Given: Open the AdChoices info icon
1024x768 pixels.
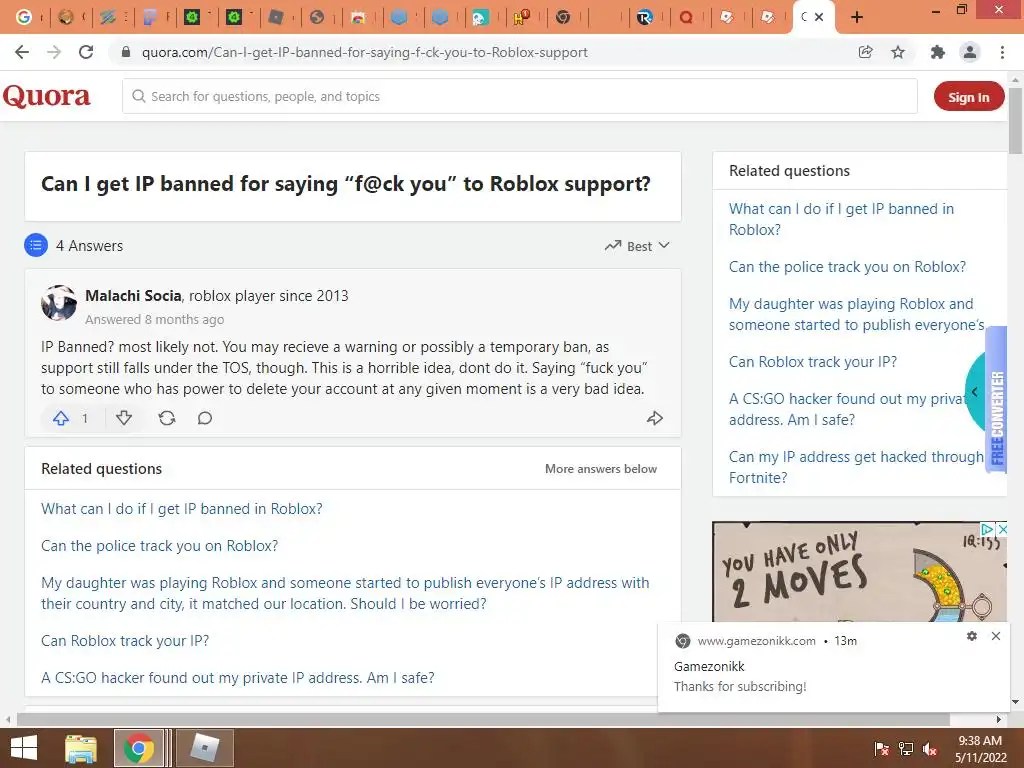Looking at the screenshot, I should 987,529.
